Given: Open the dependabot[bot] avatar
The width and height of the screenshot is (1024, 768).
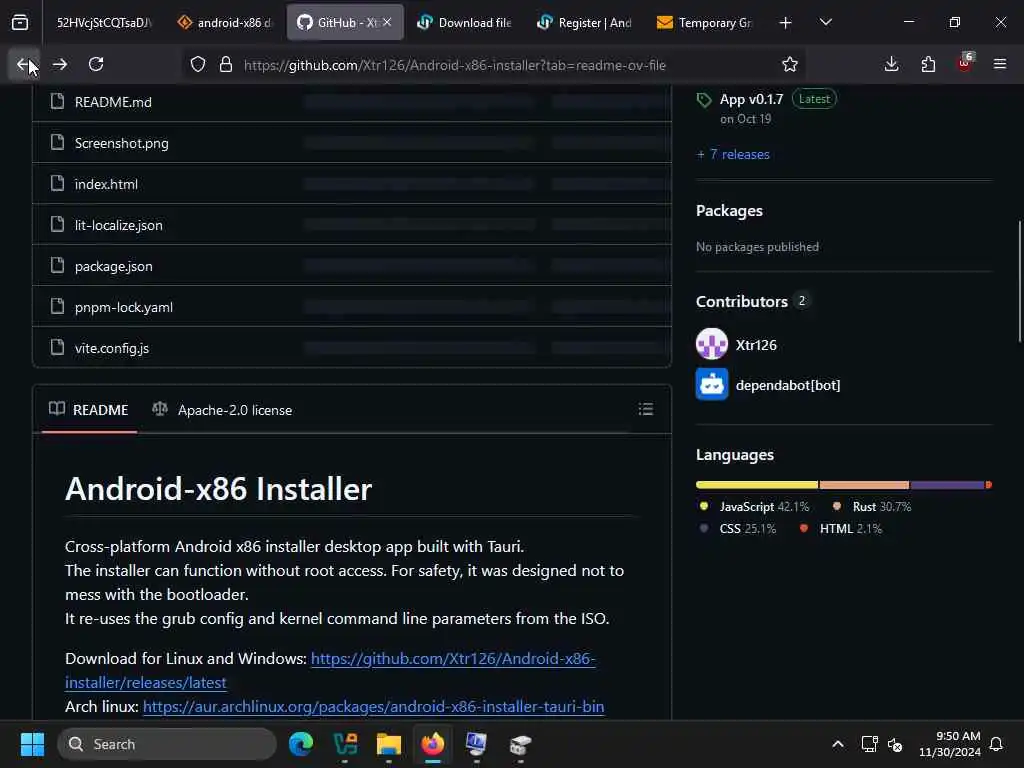Looking at the screenshot, I should pyautogui.click(x=712, y=385).
